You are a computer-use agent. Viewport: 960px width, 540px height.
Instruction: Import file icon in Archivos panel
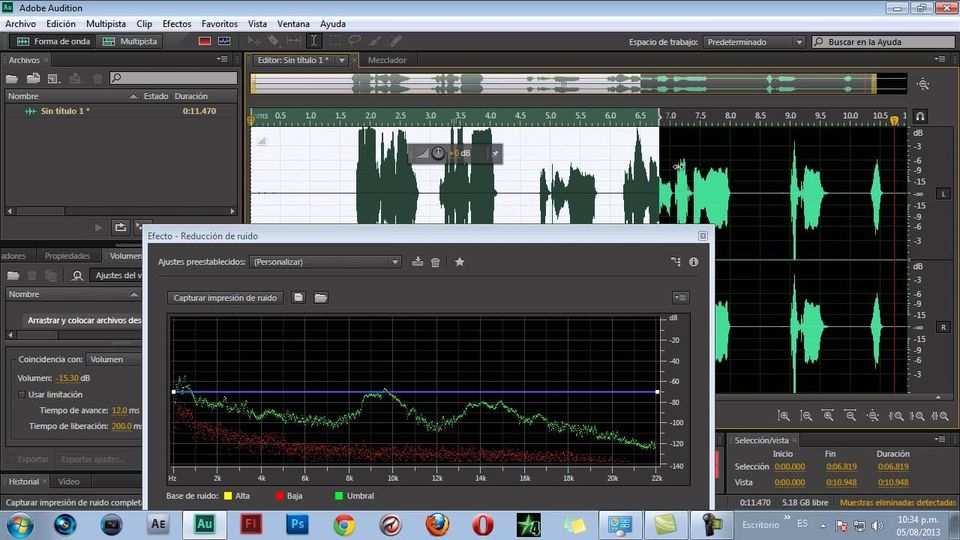click(33, 78)
